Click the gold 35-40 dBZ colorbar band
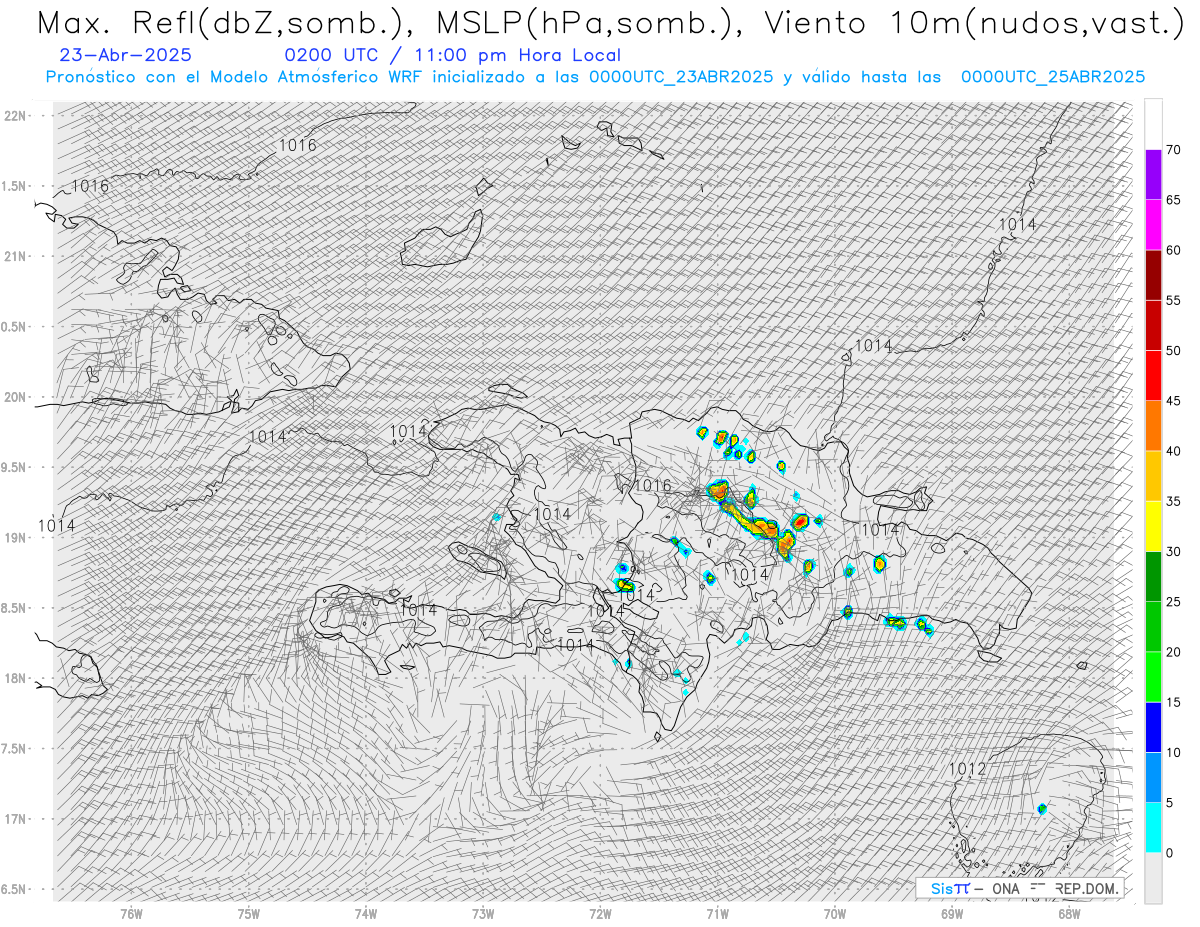This screenshot has width=1200, height=927. pos(1153,476)
